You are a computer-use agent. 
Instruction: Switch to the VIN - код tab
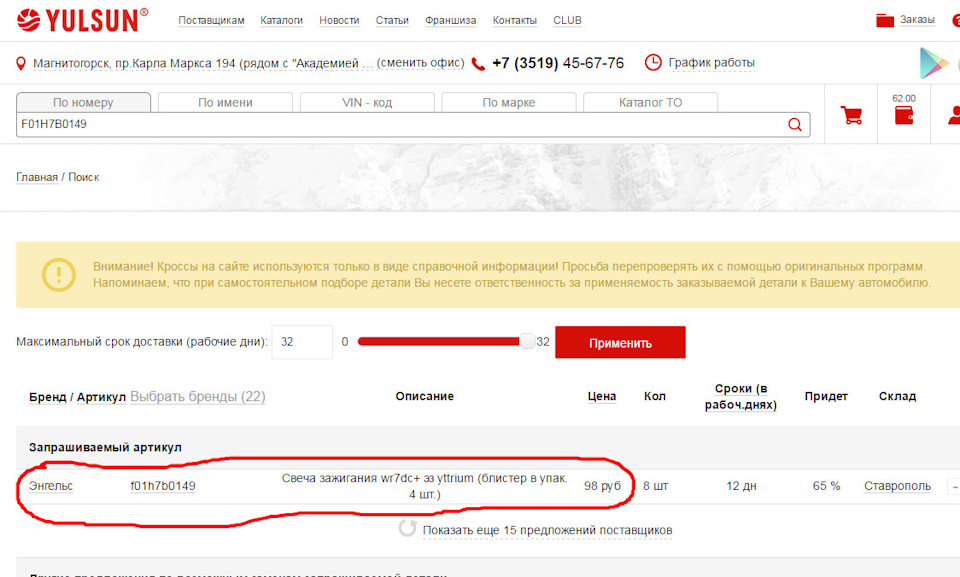[x=366, y=102]
